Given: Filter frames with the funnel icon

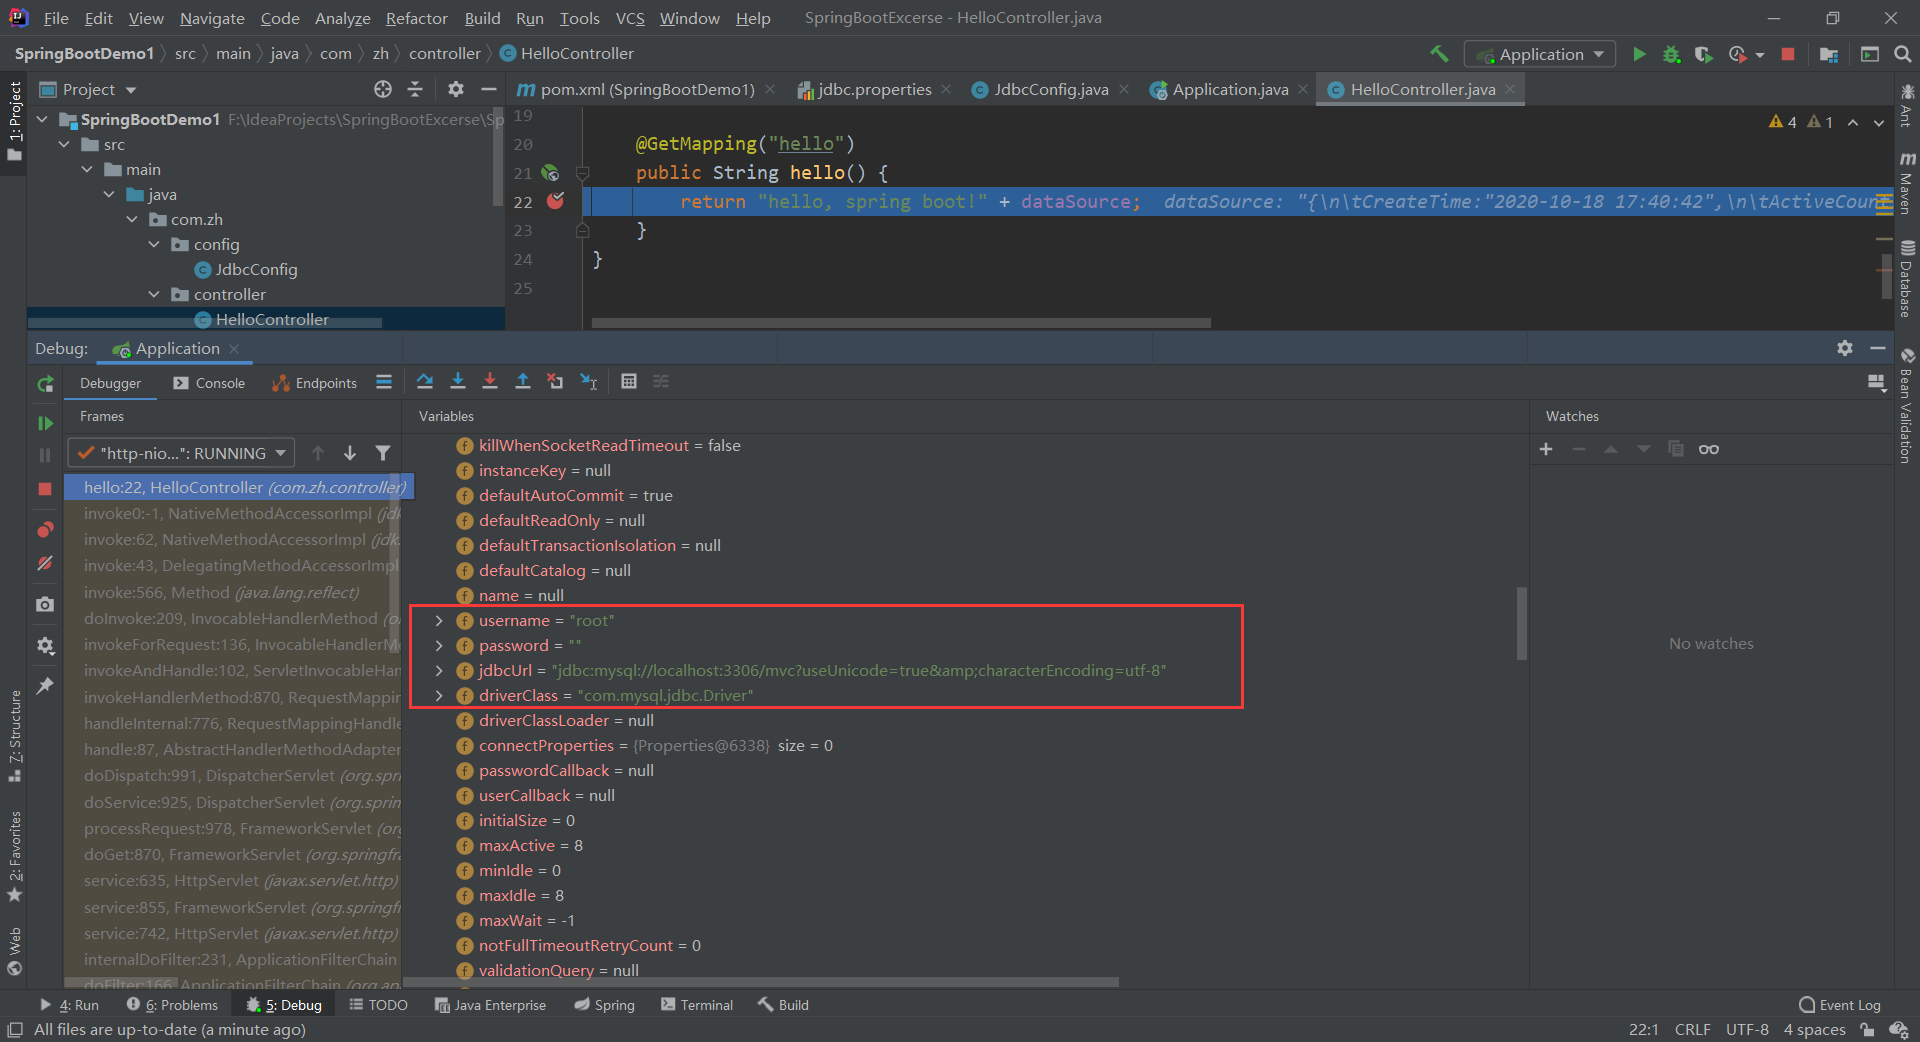Looking at the screenshot, I should pyautogui.click(x=383, y=453).
